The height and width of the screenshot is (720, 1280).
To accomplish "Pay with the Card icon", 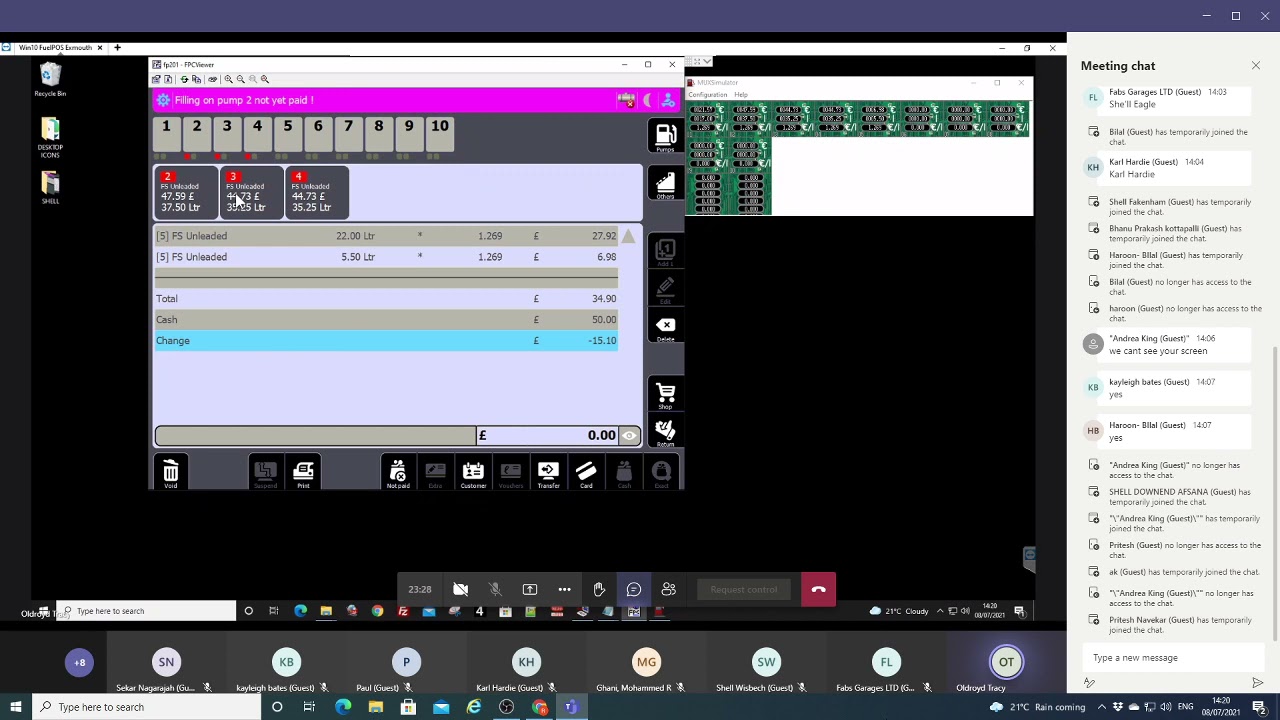I will [586, 472].
